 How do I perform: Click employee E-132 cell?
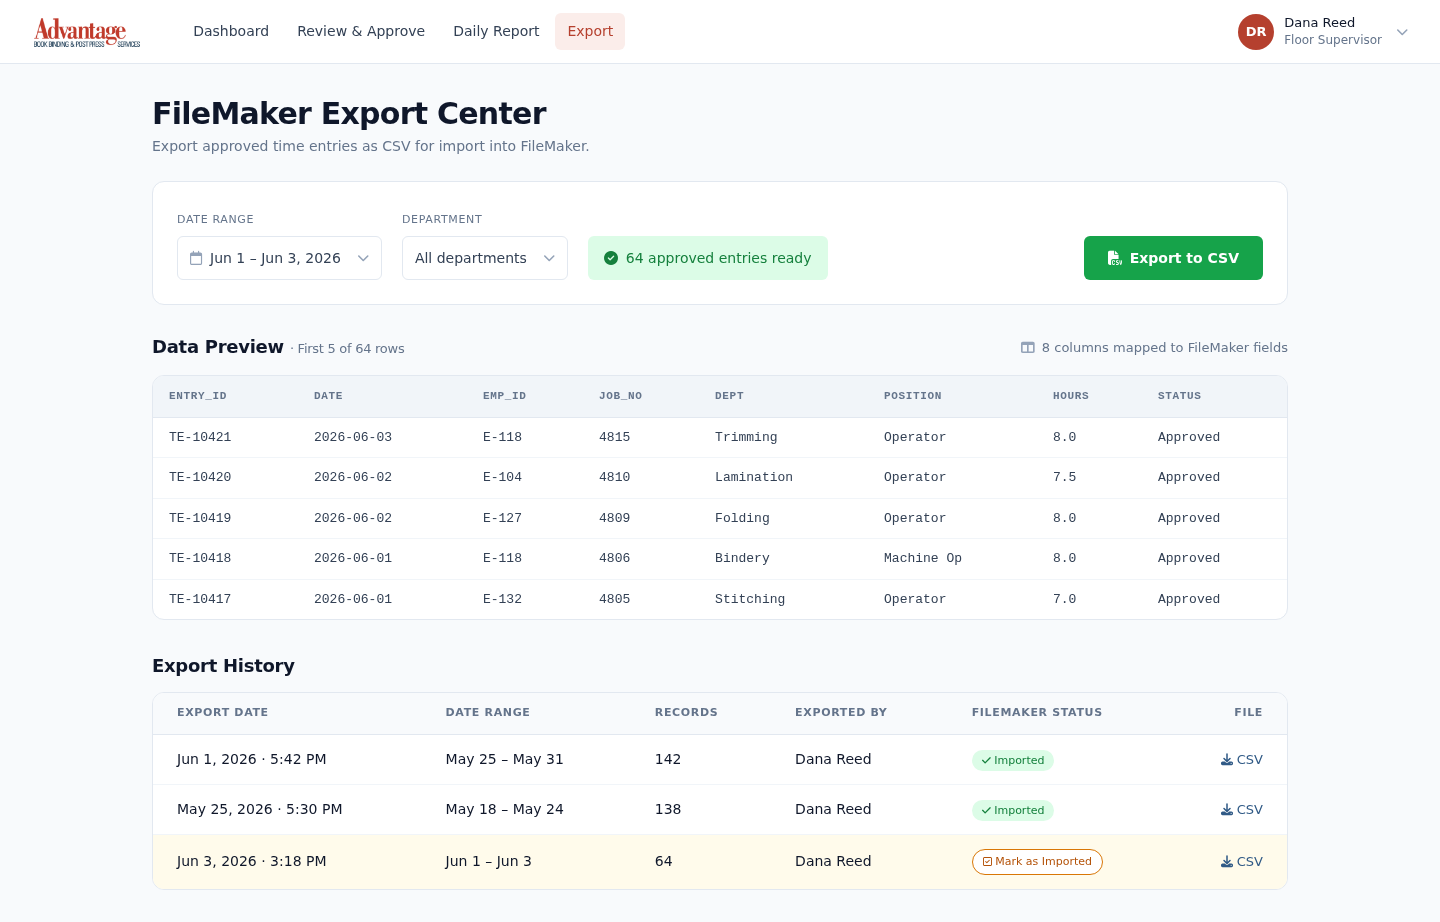click(x=502, y=599)
